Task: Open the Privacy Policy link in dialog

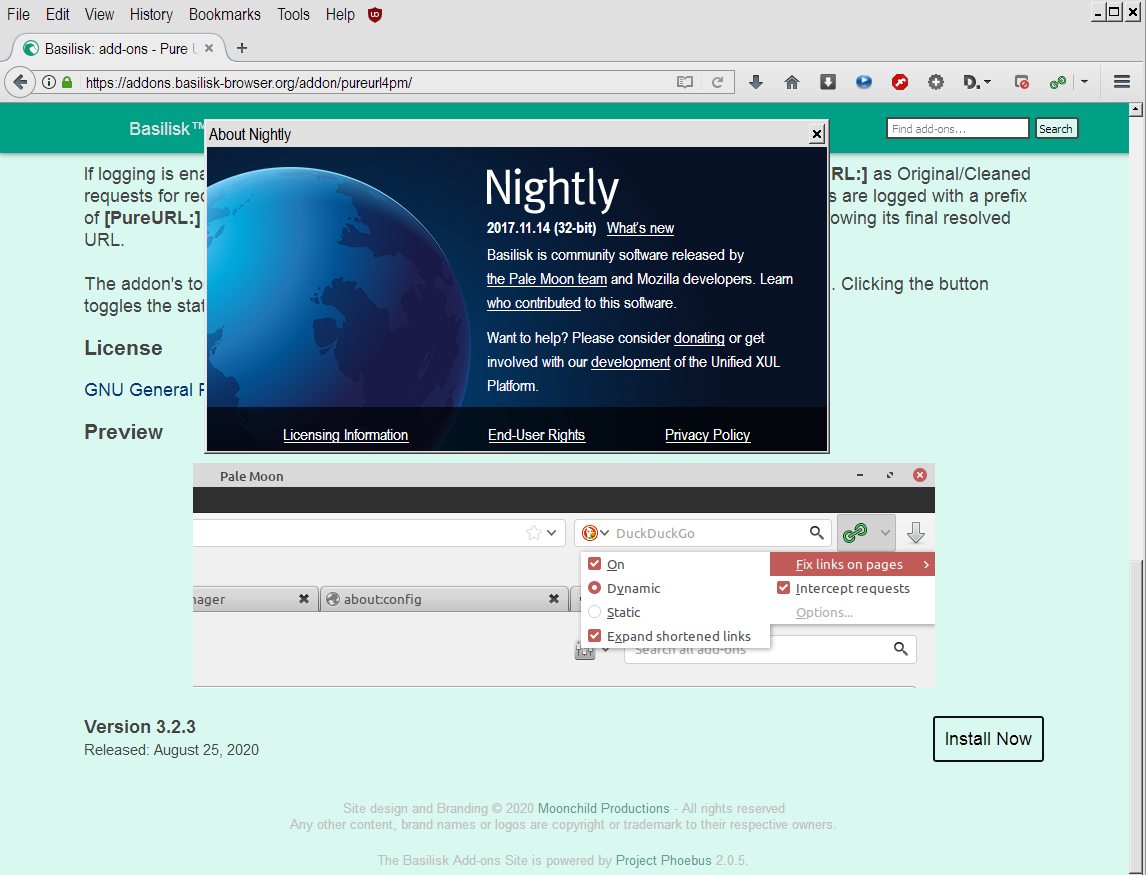Action: click(707, 435)
